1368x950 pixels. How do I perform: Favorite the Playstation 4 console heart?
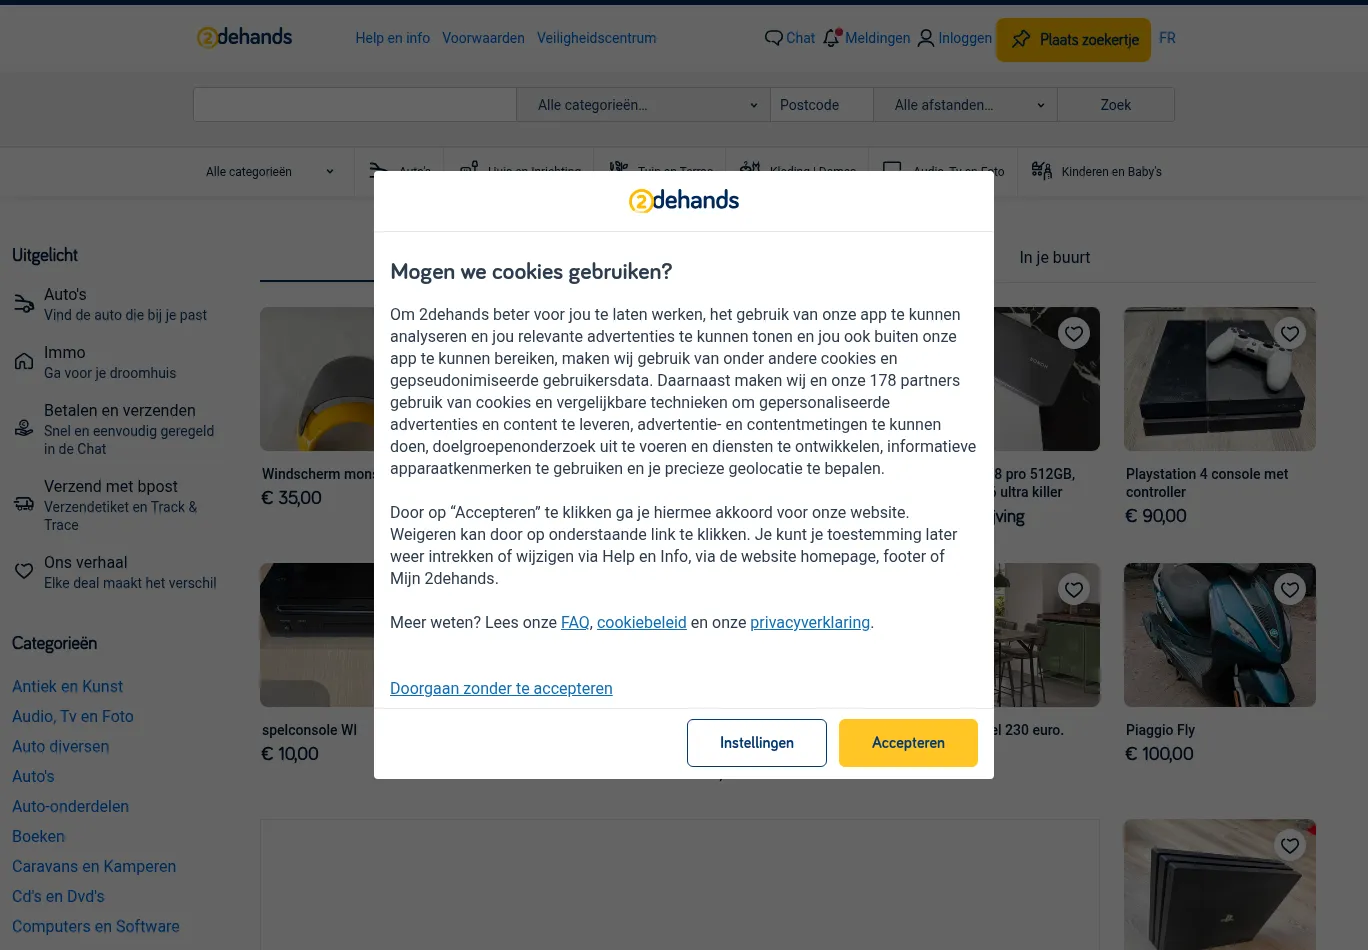[x=1290, y=333]
